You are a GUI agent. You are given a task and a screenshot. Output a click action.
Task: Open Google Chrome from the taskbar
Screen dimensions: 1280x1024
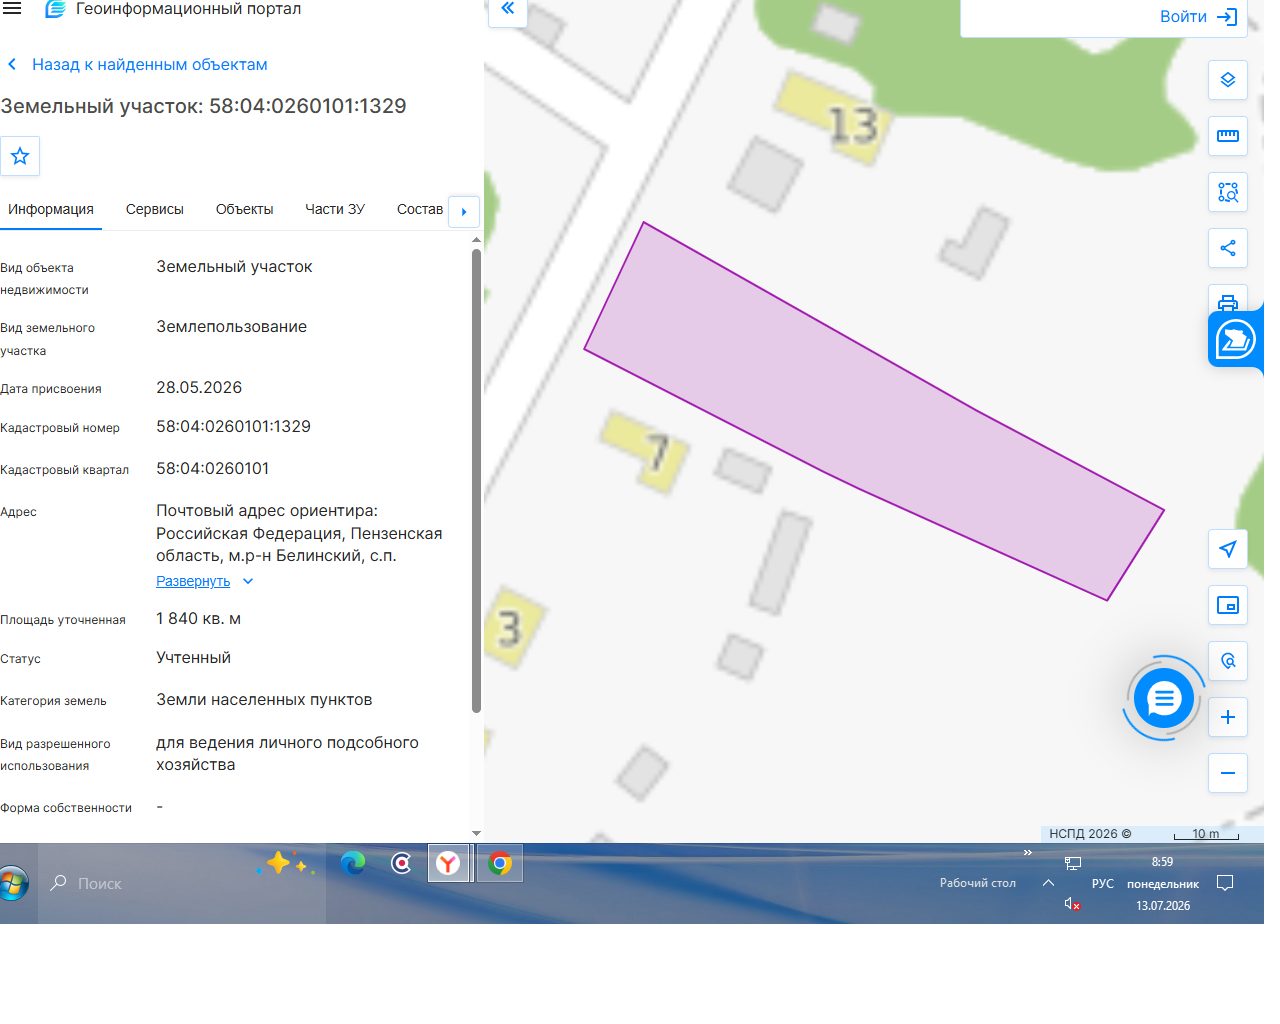(x=500, y=863)
